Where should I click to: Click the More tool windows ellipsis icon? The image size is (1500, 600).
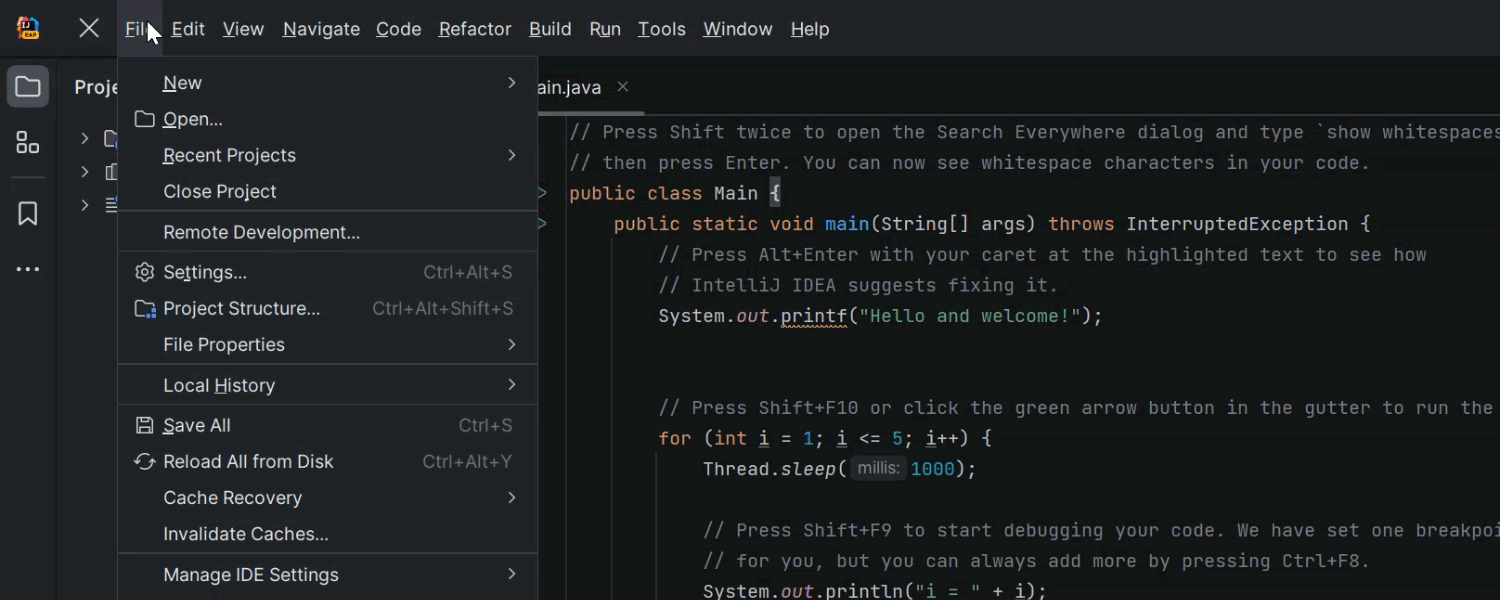point(28,269)
